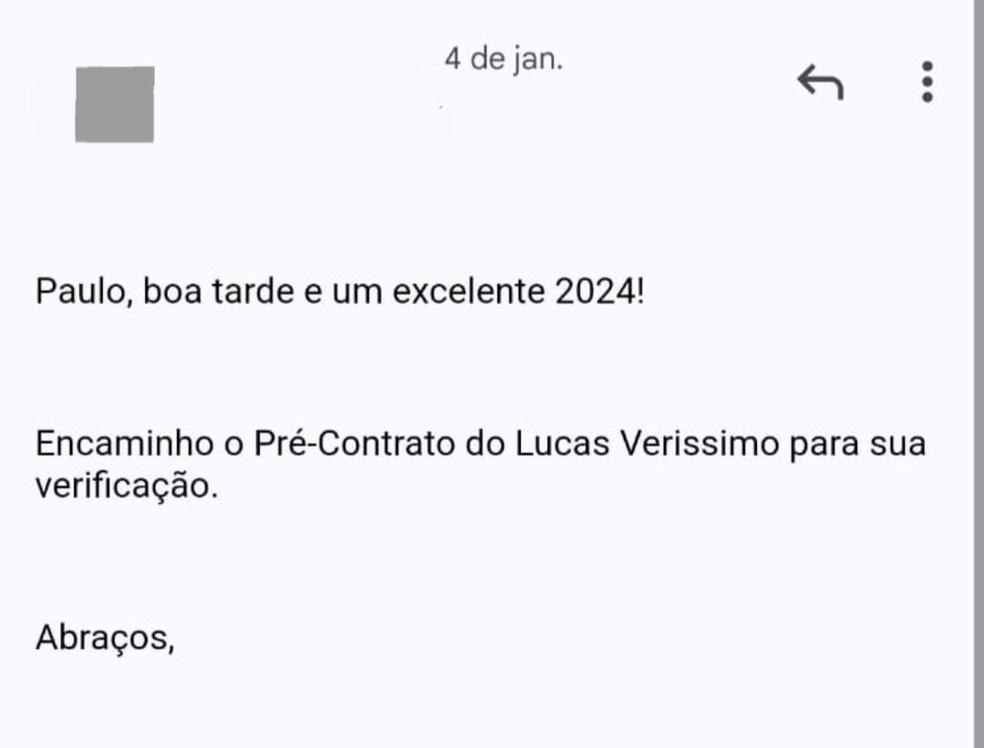Click 'para sua' in the body text
The image size is (984, 748).
pyautogui.click(x=853, y=443)
